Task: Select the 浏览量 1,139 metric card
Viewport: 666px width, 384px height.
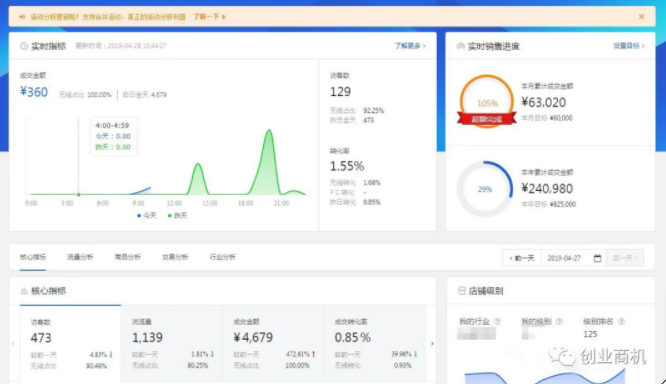Action: [172, 343]
